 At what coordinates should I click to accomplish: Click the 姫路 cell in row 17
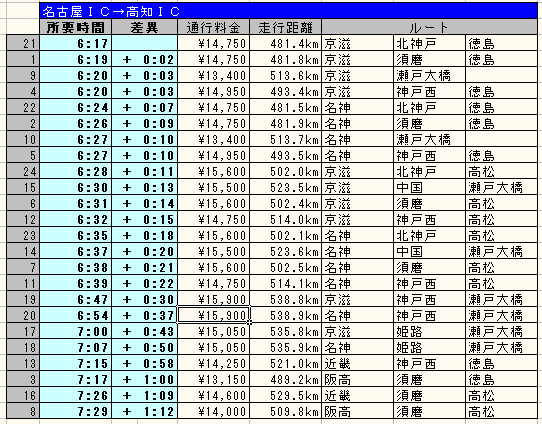(429, 331)
